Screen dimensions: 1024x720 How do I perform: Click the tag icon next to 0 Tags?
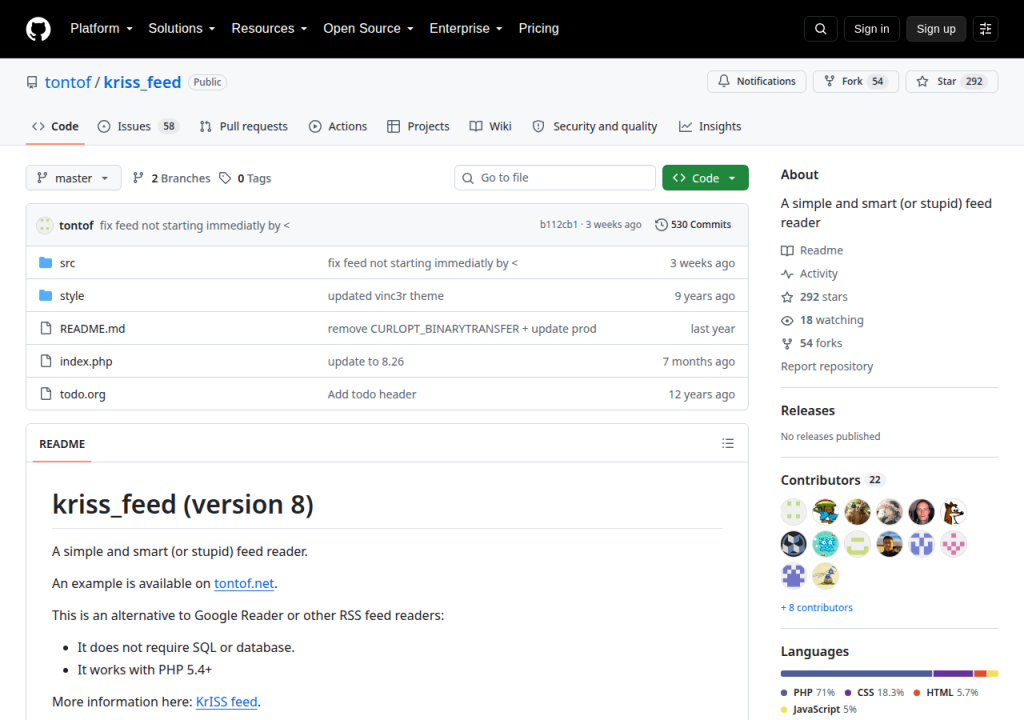[225, 178]
